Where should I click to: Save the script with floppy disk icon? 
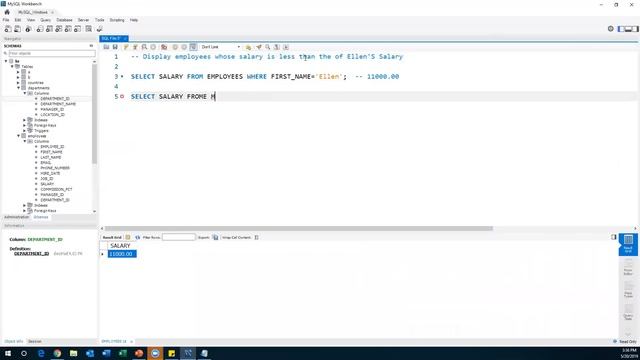point(115,47)
